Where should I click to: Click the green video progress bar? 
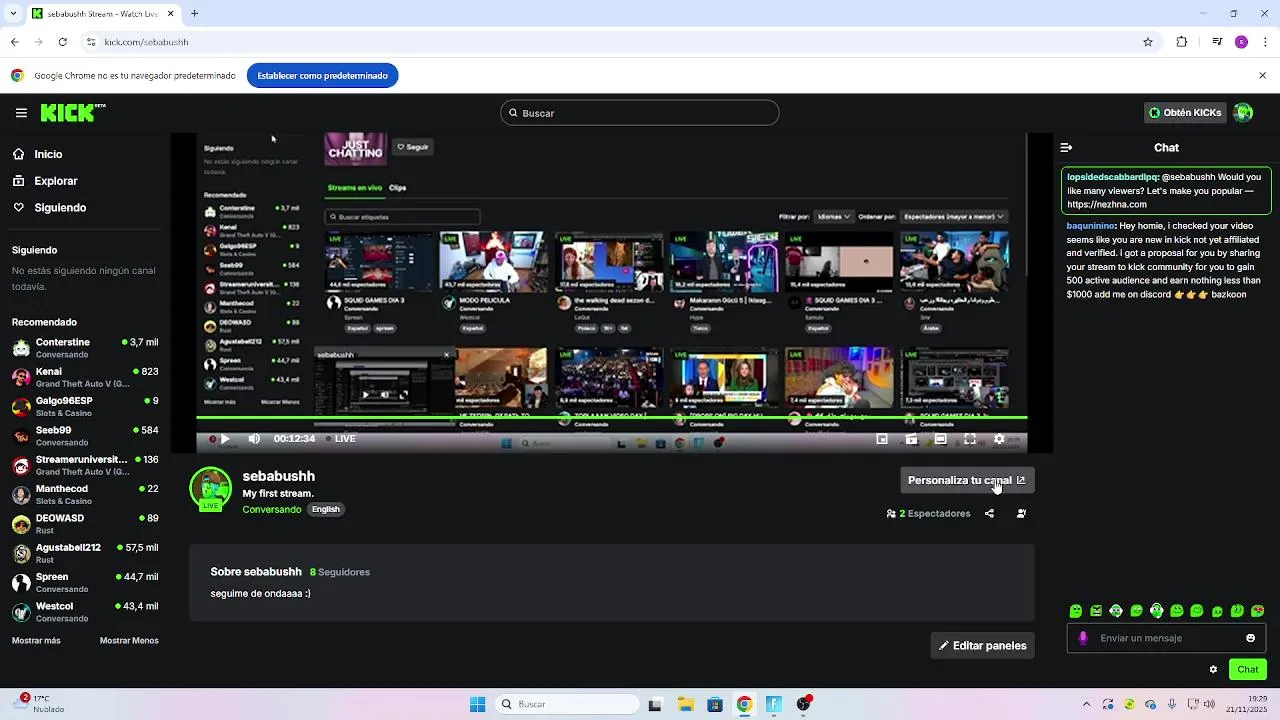click(612, 418)
